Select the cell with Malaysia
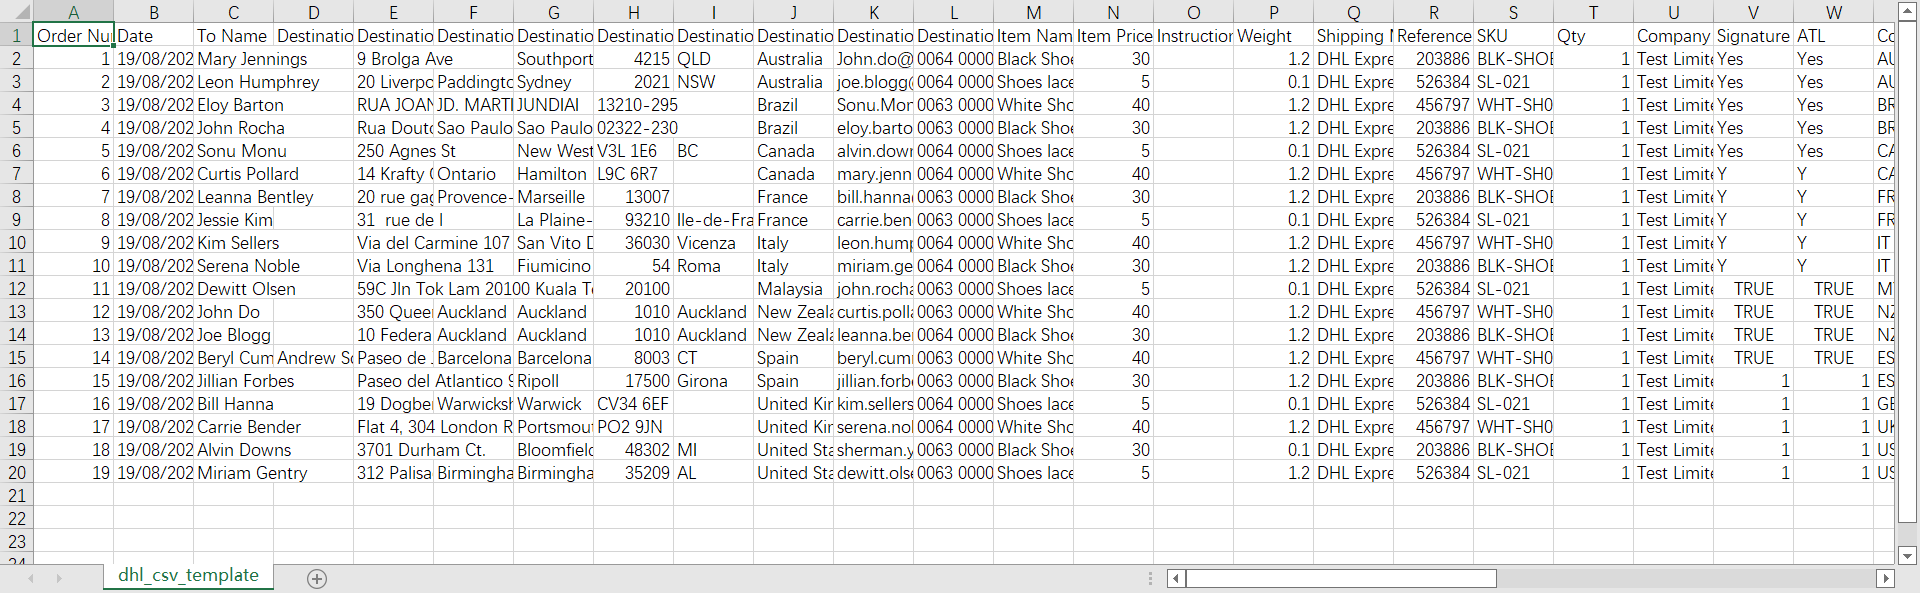1920x593 pixels. 793,289
